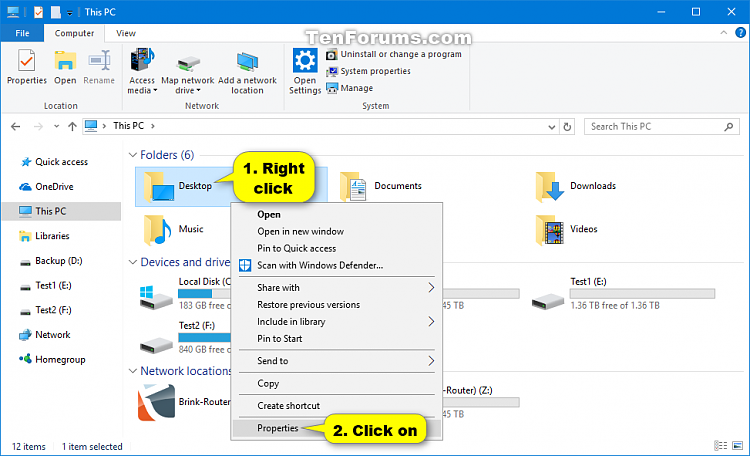750x456 pixels.
Task: Open the Recent locations dropdown arrow
Action: pos(56,126)
